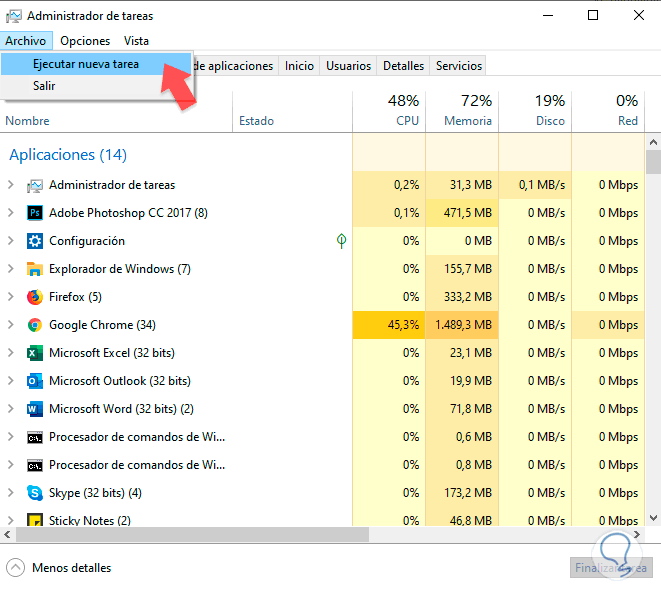Switch to the Usuarios tab
661x590 pixels.
pos(349,66)
